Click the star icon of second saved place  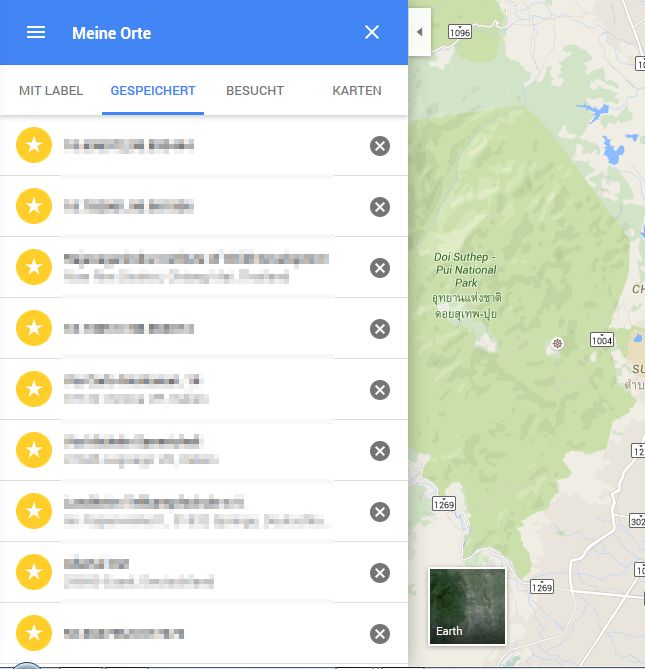pos(34,206)
